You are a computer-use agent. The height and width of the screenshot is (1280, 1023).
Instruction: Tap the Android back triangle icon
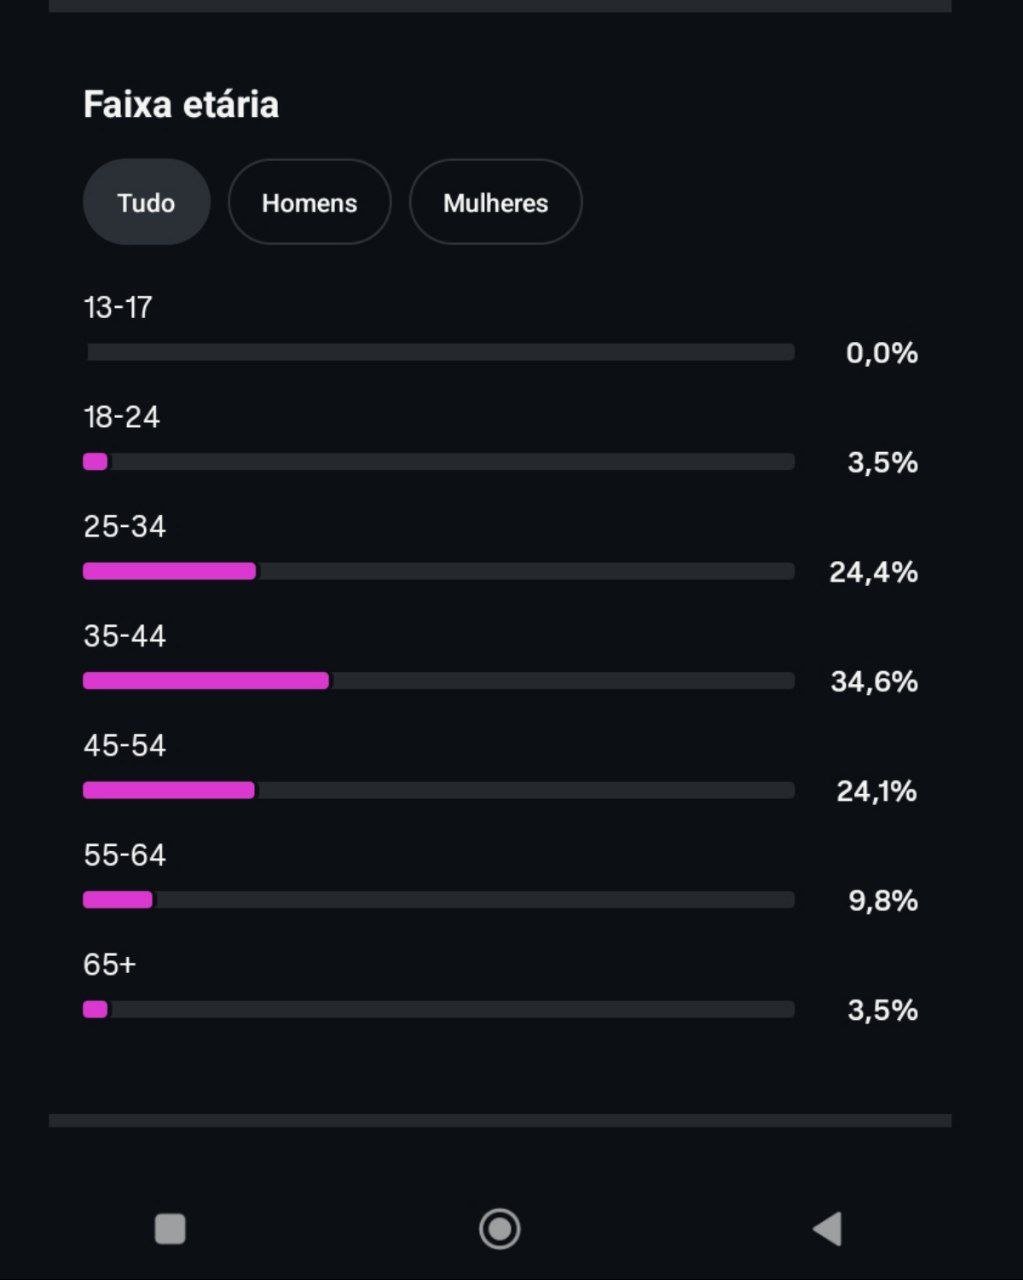828,1229
